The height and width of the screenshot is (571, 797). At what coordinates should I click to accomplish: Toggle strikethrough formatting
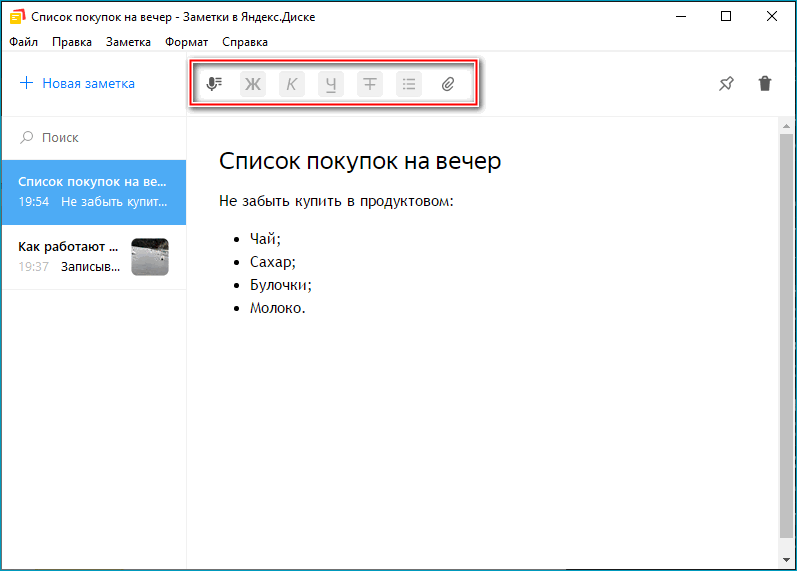[370, 84]
